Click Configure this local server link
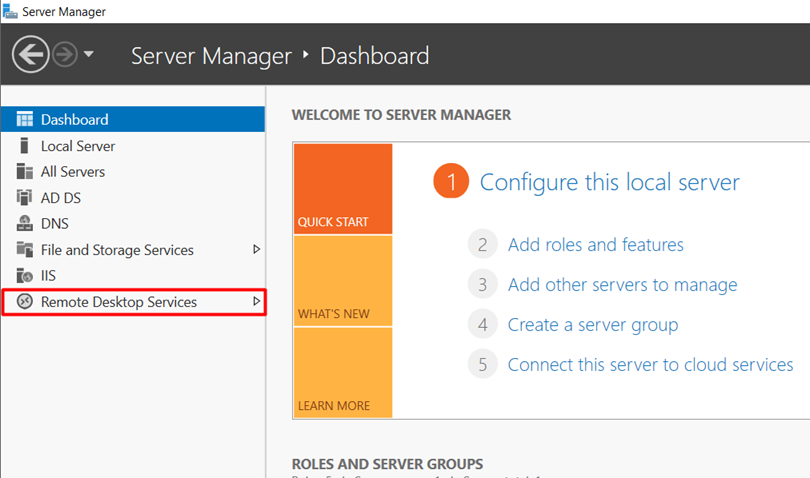Viewport: 810px width, 478px height. pyautogui.click(x=609, y=182)
